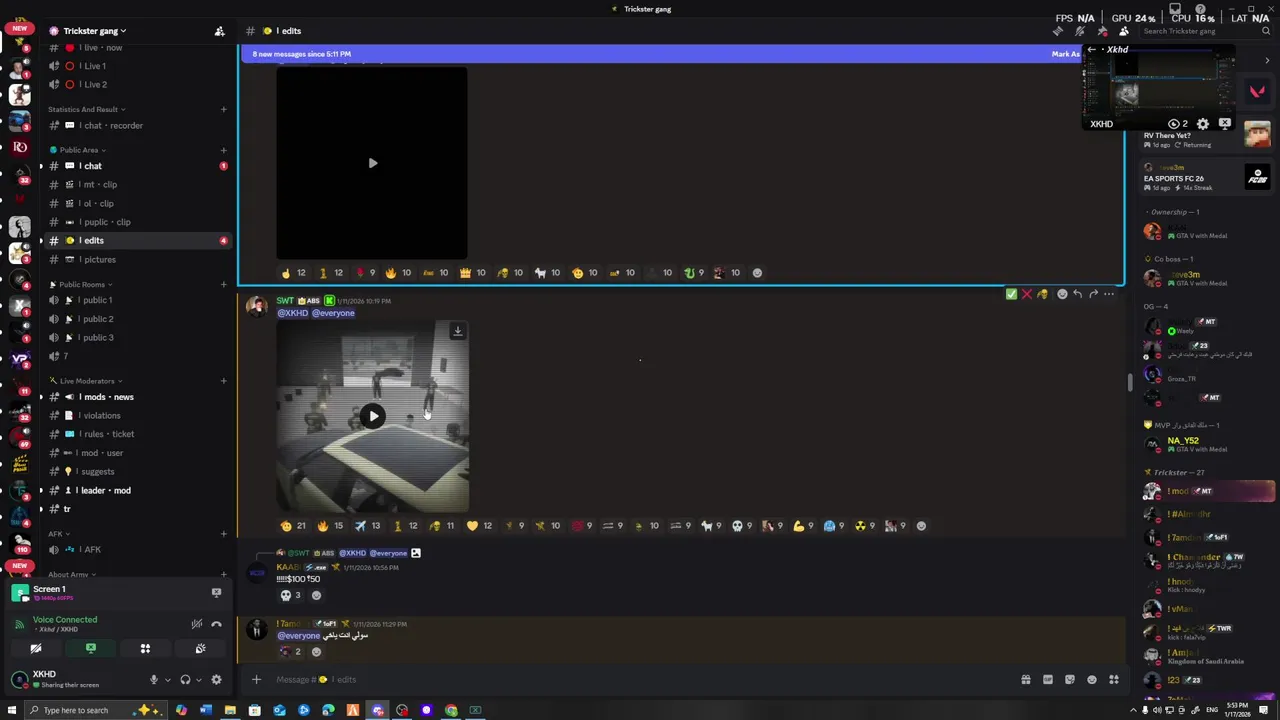This screenshot has width=1280, height=720.
Task: Toggle the yellow heart reaction with 12
Action: point(479,526)
